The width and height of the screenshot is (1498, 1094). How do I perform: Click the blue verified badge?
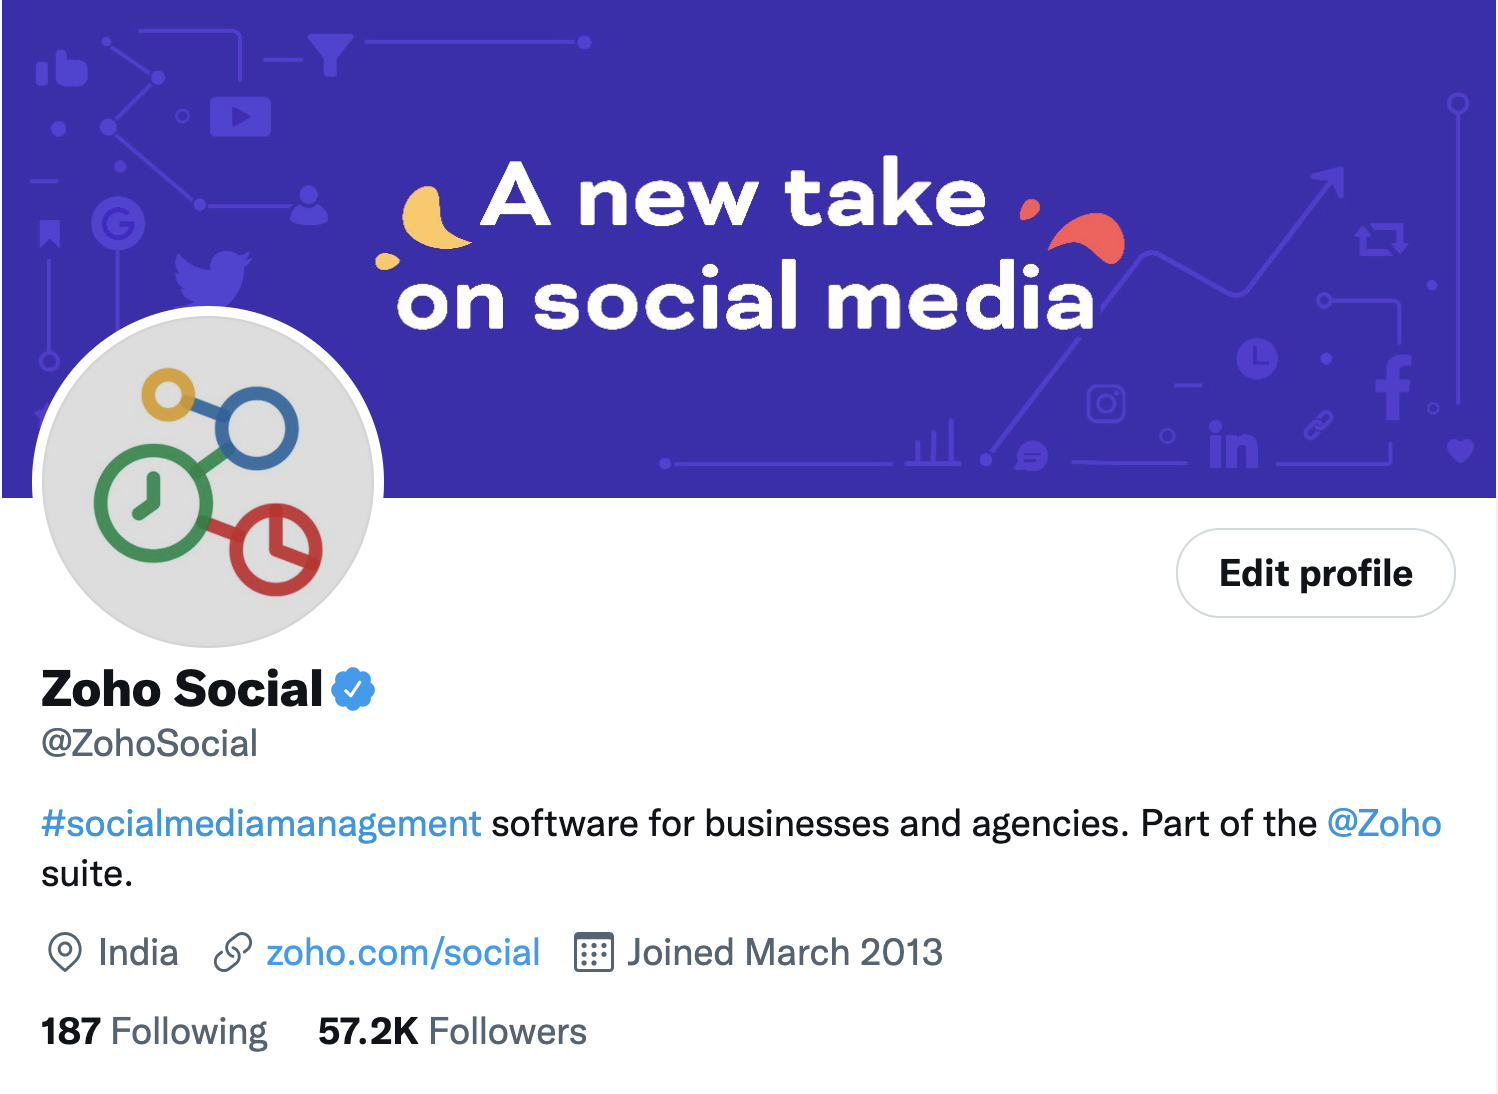[x=353, y=689]
